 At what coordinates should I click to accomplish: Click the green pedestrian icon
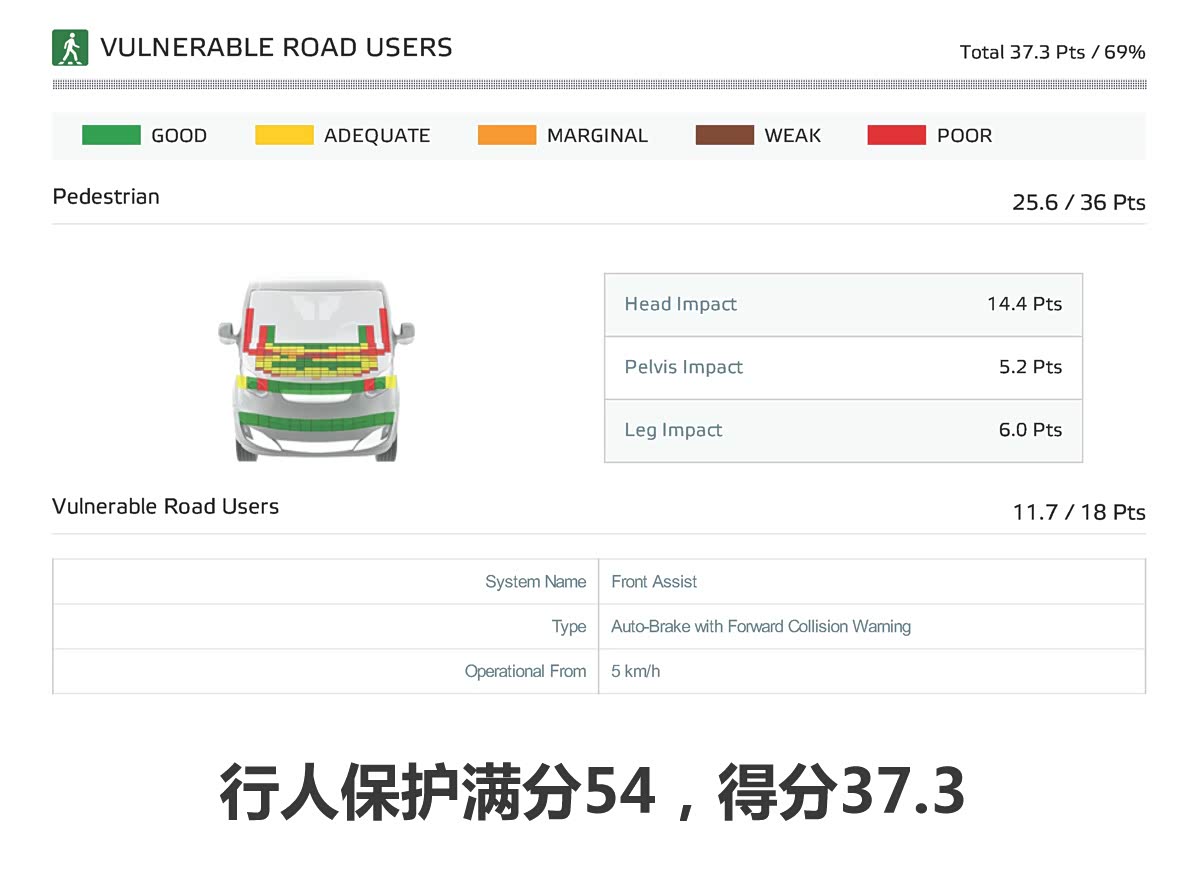click(x=70, y=48)
